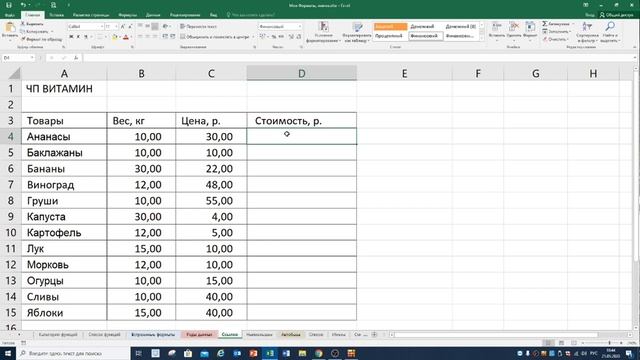Click the increase font size icon
Viewport: 640px width, 360px height.
point(123,27)
